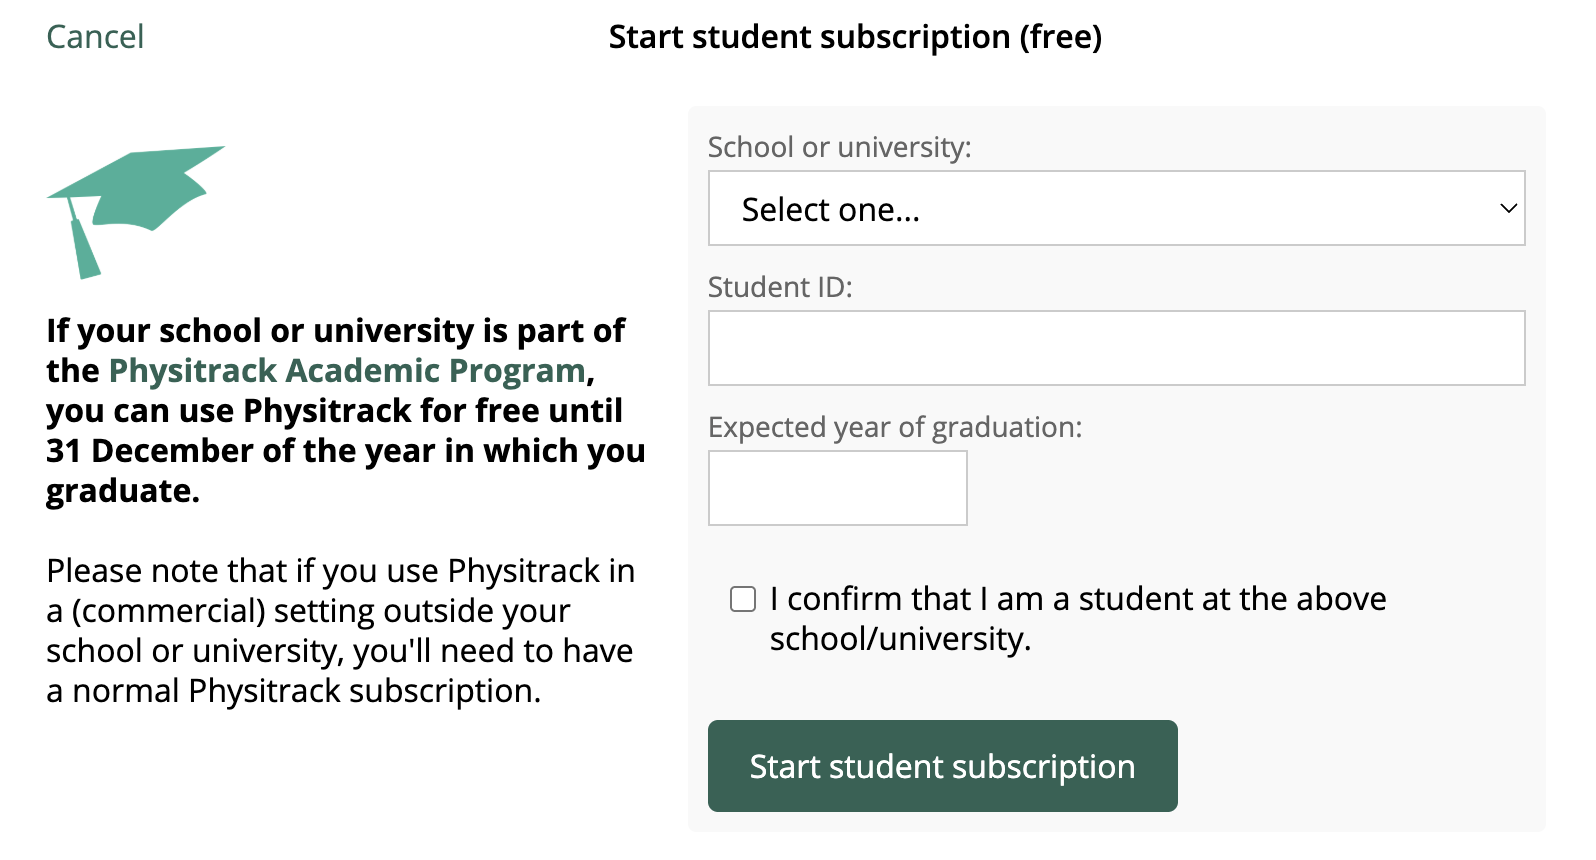Click the "Please note" commercial setting paragraph
The image size is (1596, 860).
(340, 630)
